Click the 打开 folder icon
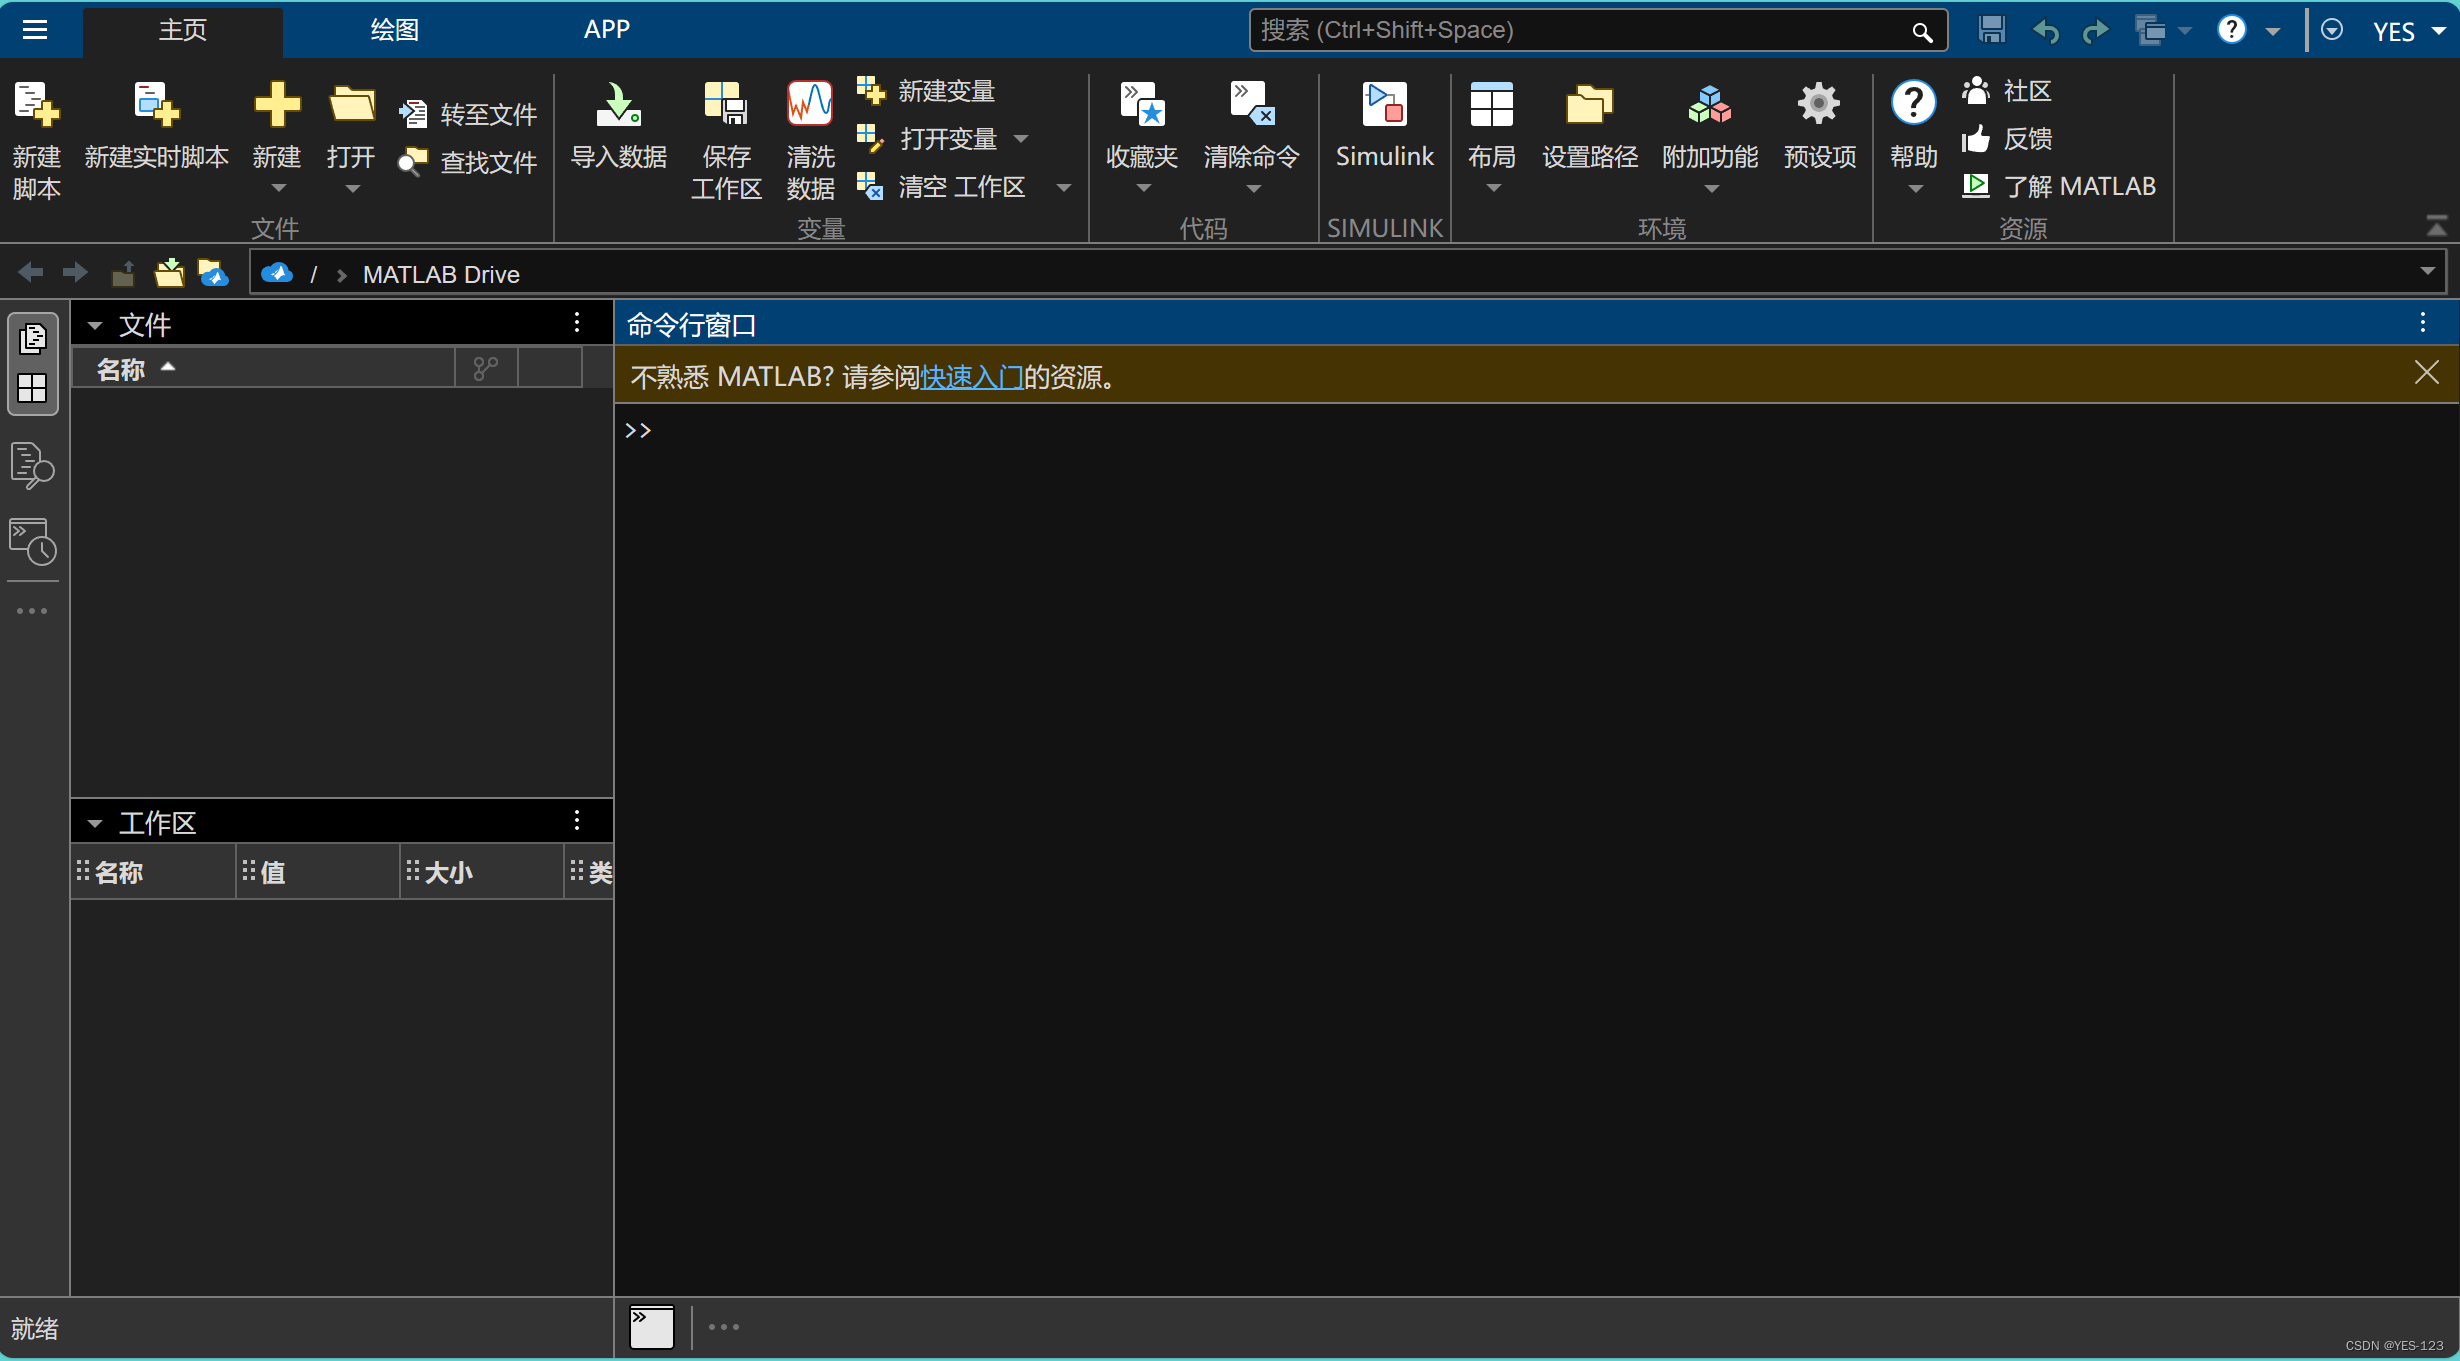Image resolution: width=2460 pixels, height=1361 pixels. [352, 104]
